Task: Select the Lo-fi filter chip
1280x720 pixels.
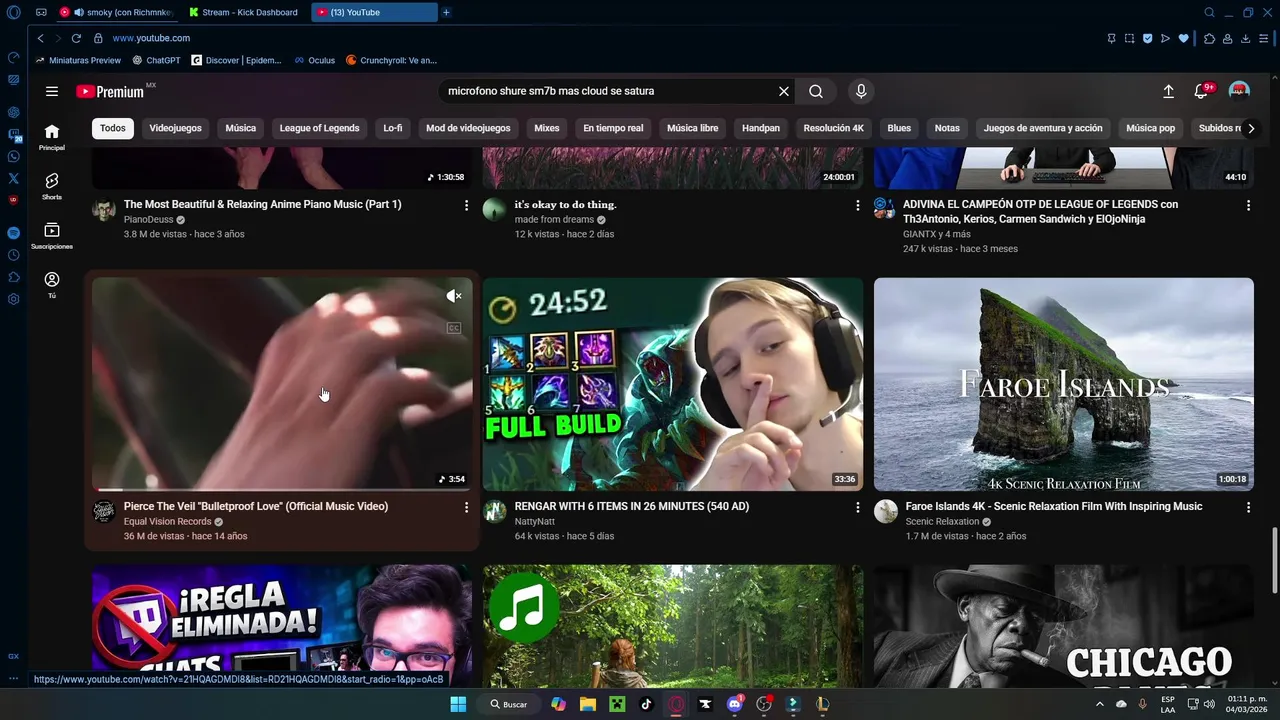Action: click(393, 128)
